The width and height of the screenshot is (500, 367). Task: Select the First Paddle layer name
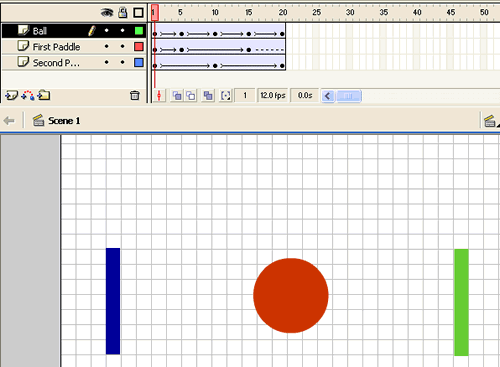pos(56,47)
